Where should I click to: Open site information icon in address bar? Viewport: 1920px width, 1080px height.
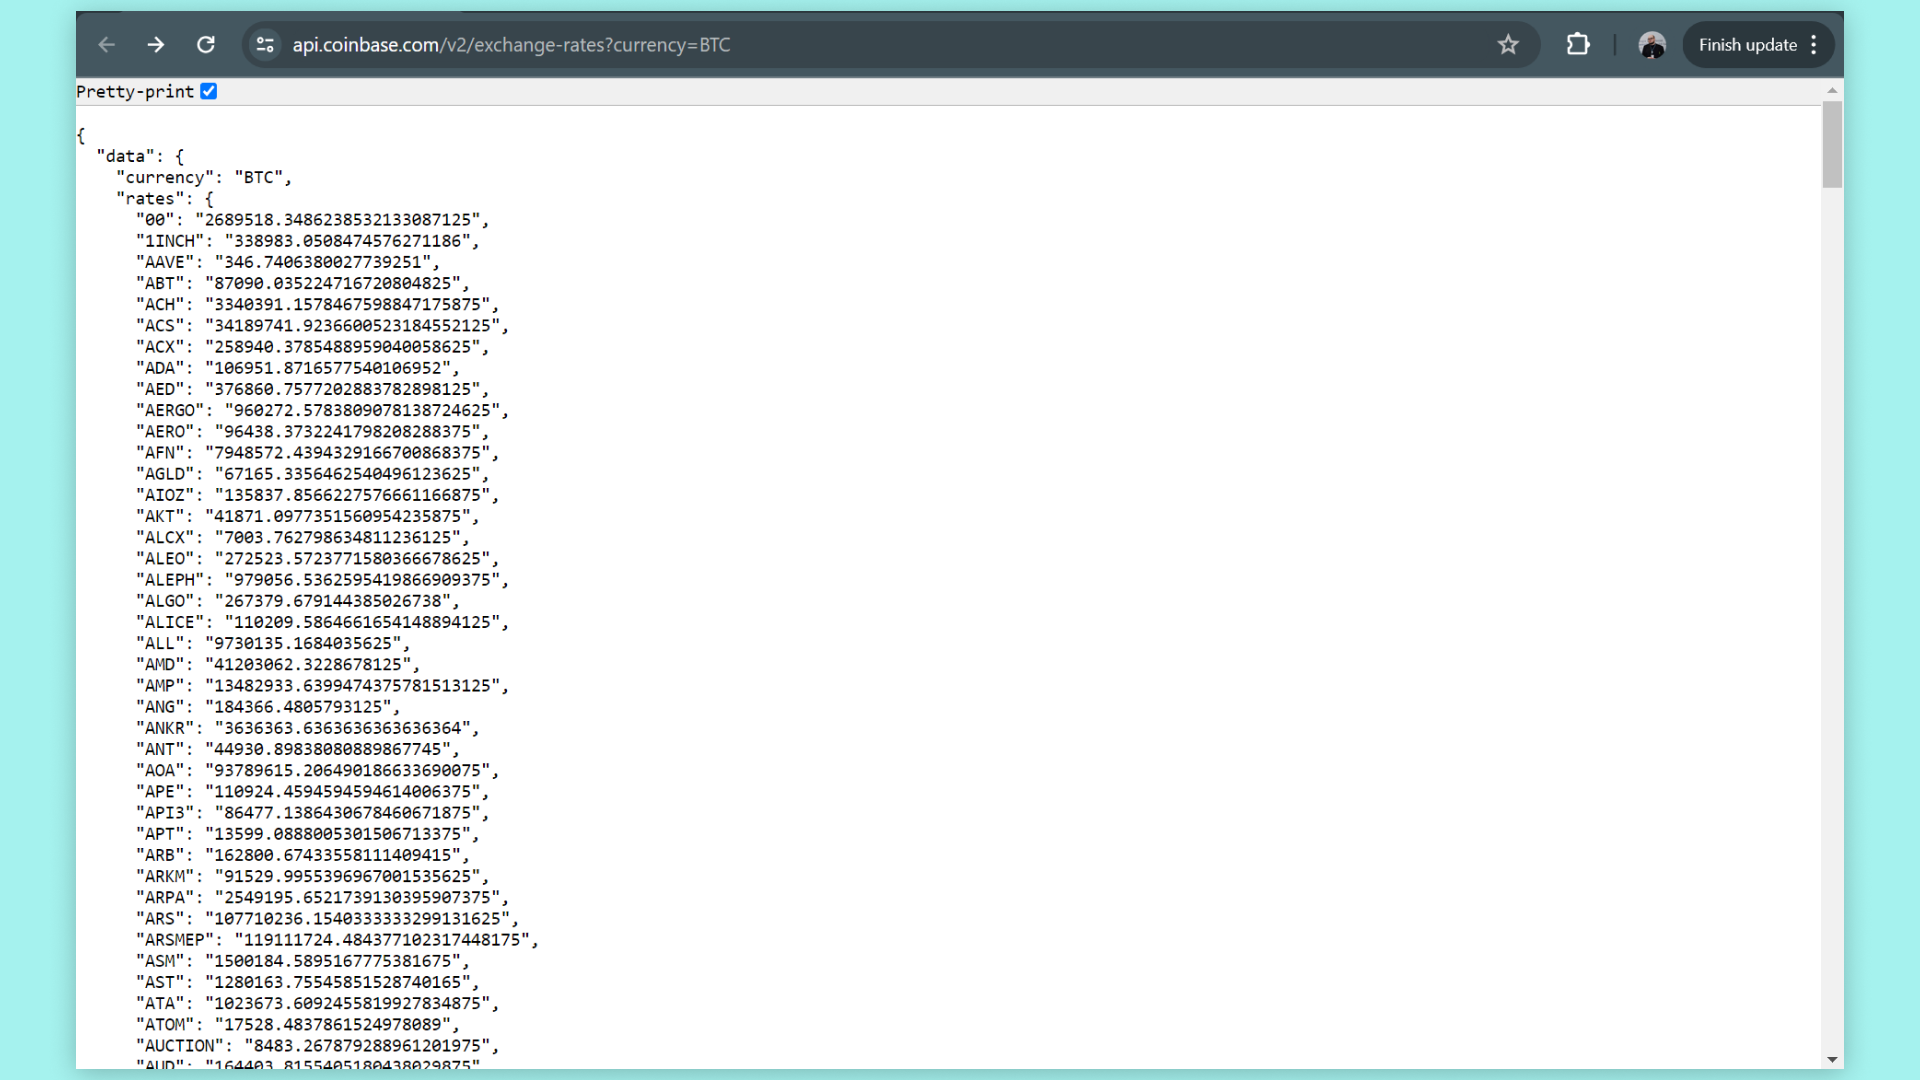pyautogui.click(x=265, y=45)
